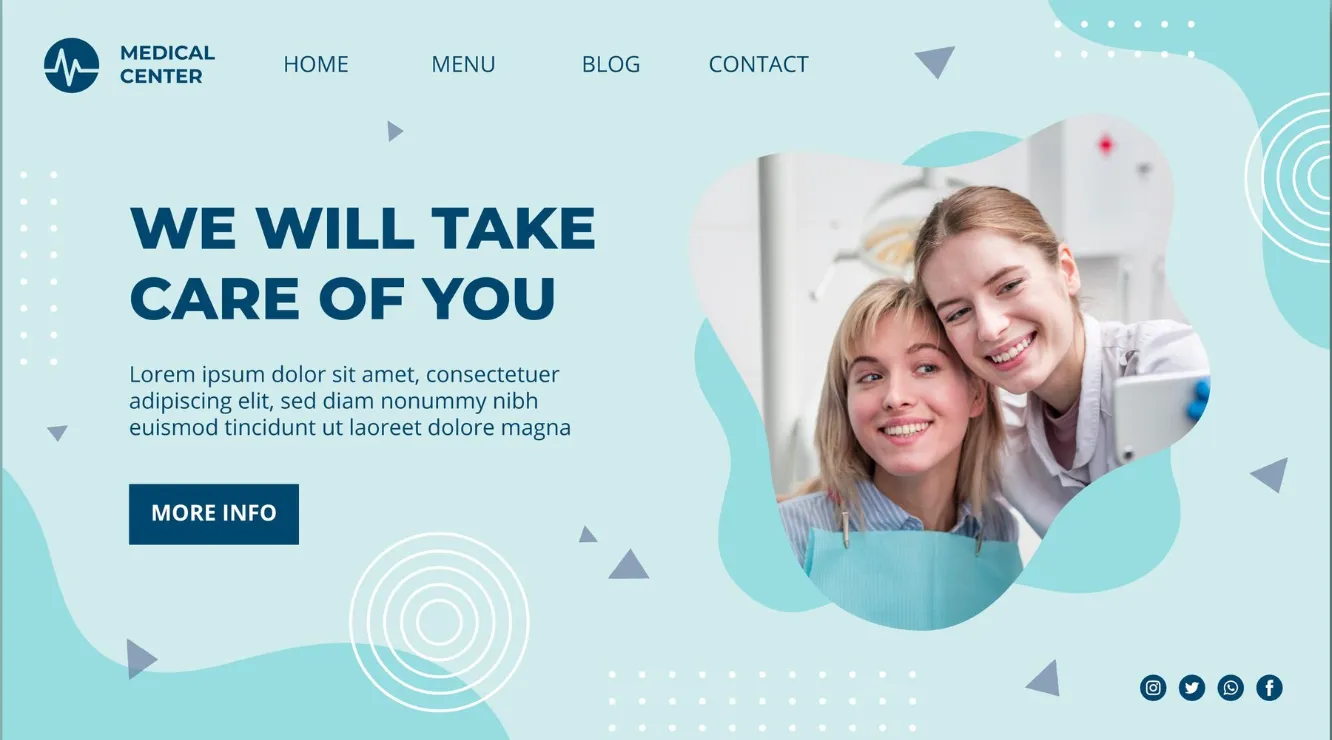Visit the Facebook icon link
Screen dimensions: 1332x740
pyautogui.click(x=1269, y=687)
